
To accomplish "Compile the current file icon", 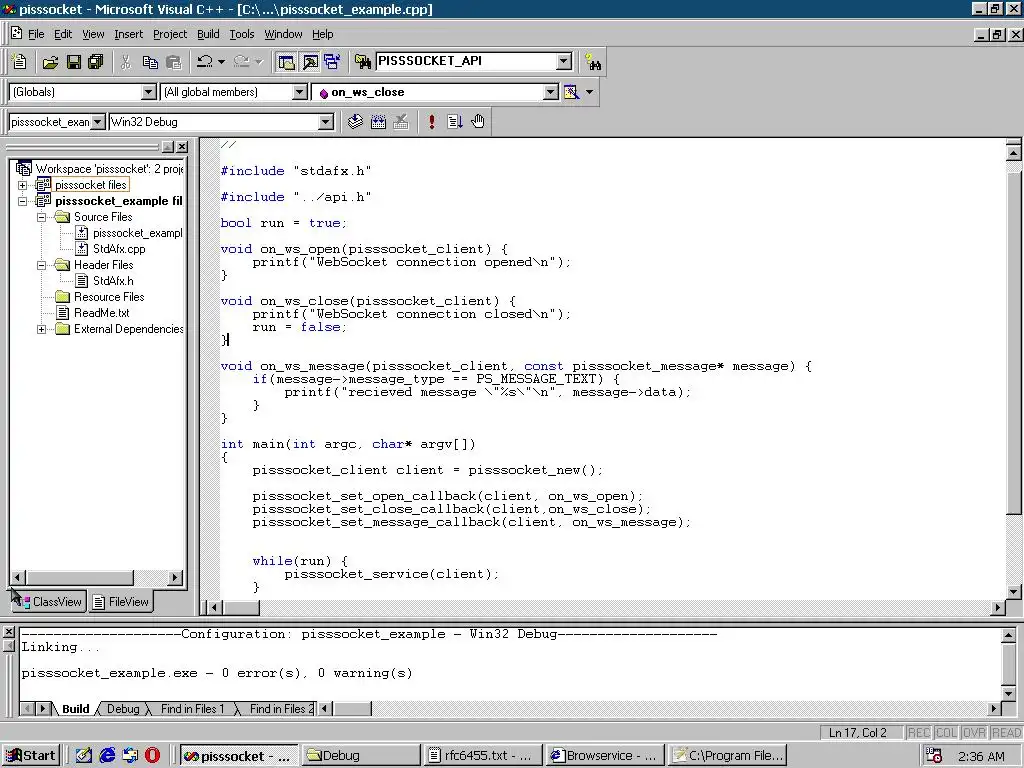I will pyautogui.click(x=355, y=121).
